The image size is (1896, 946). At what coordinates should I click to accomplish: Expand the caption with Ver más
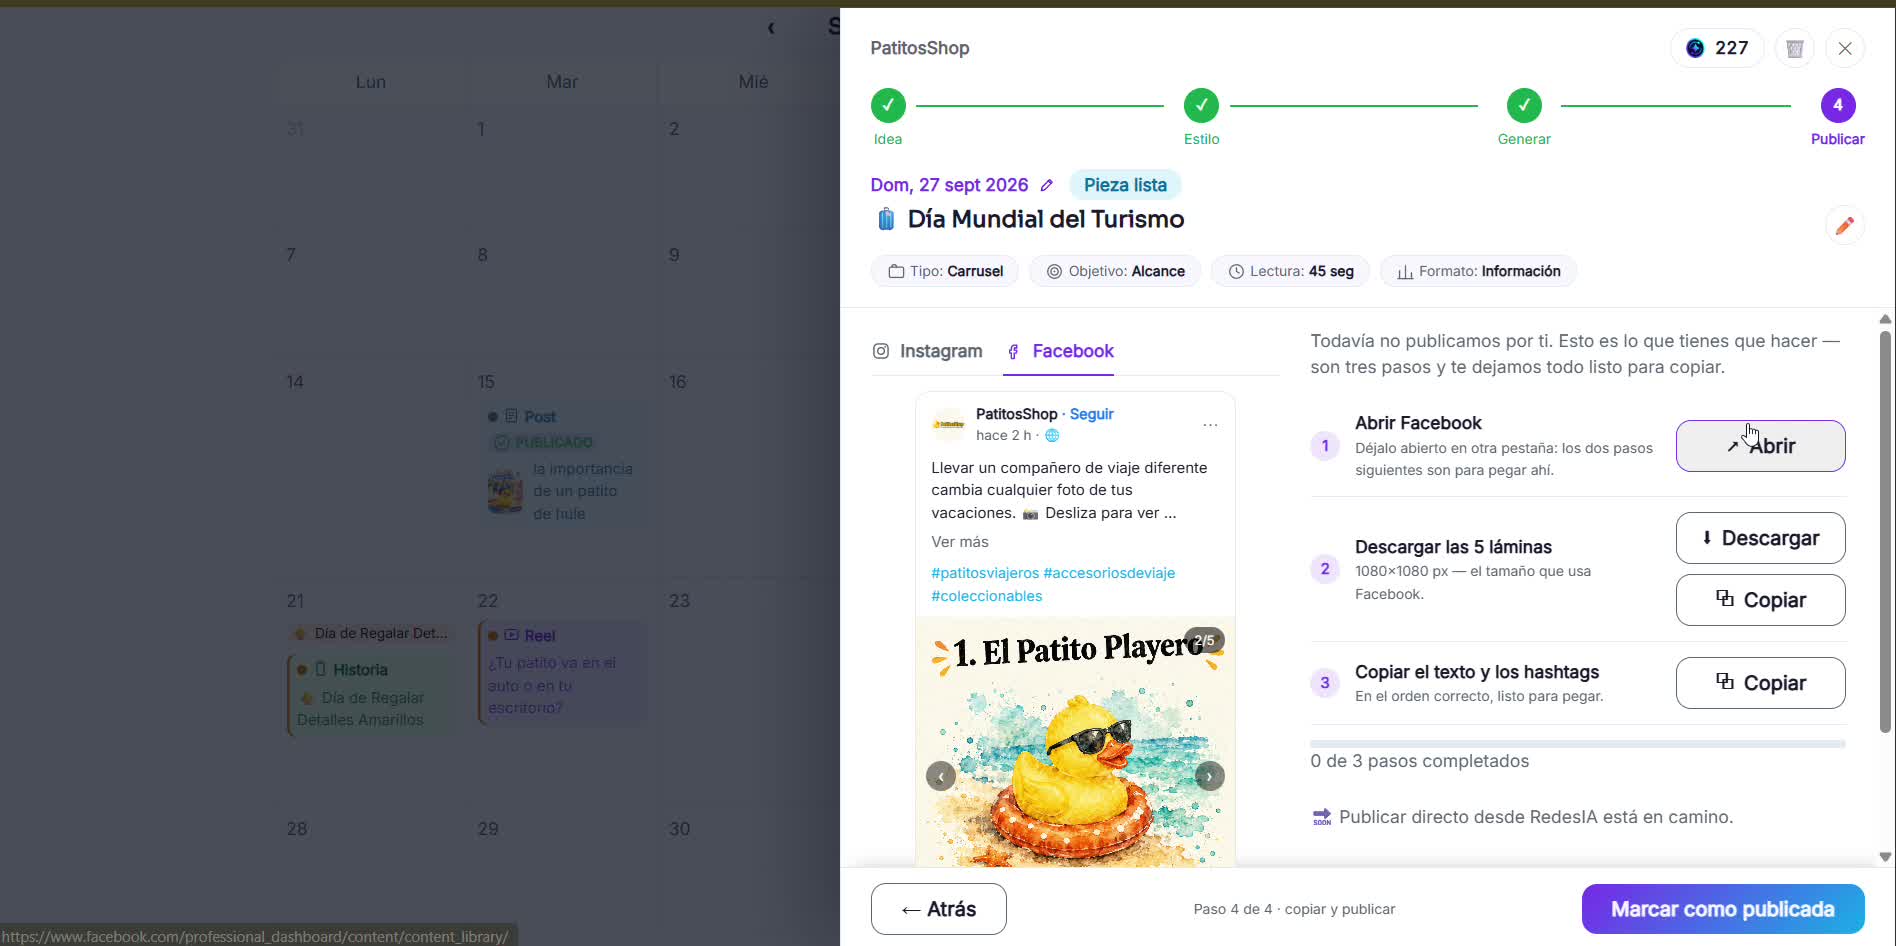point(960,542)
